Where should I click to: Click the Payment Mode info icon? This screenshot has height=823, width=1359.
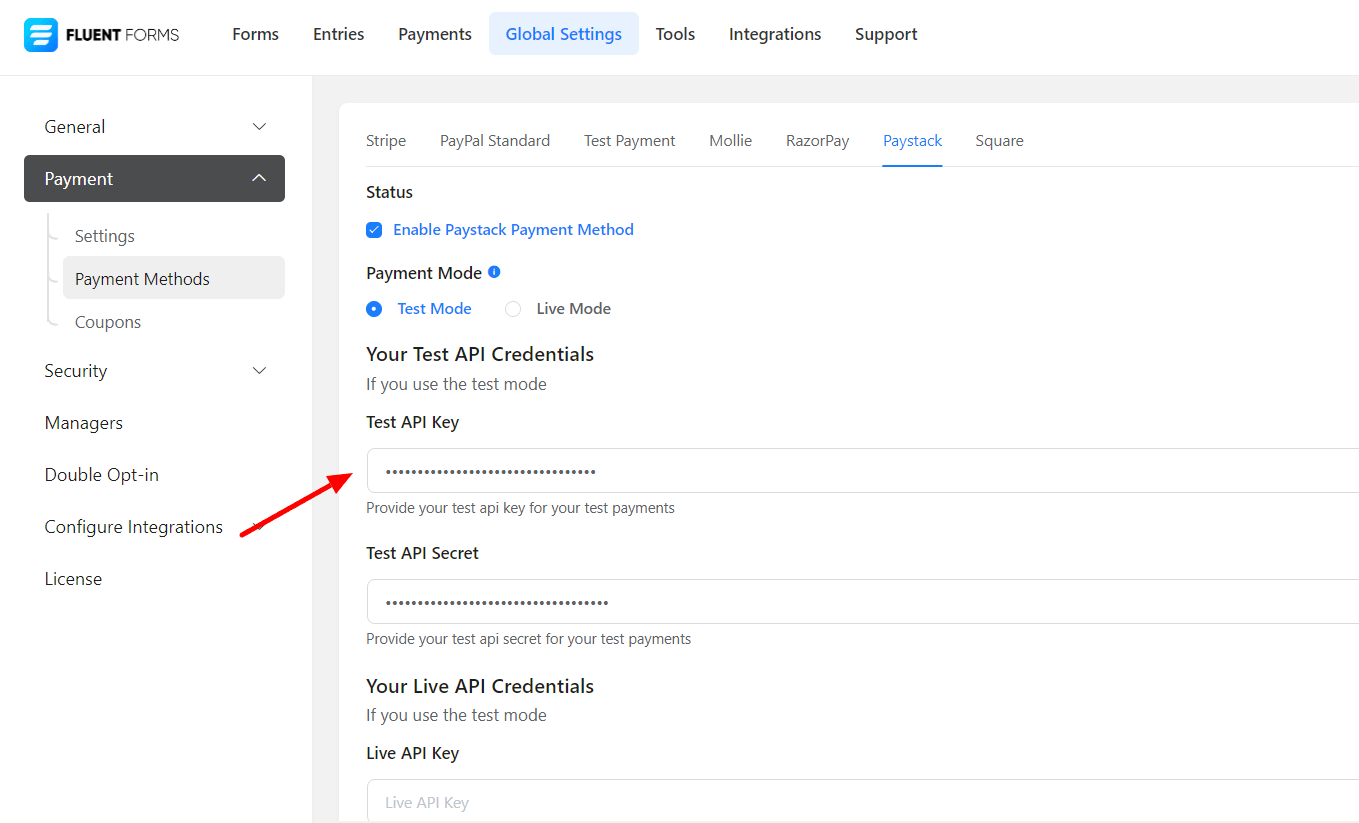(x=494, y=272)
